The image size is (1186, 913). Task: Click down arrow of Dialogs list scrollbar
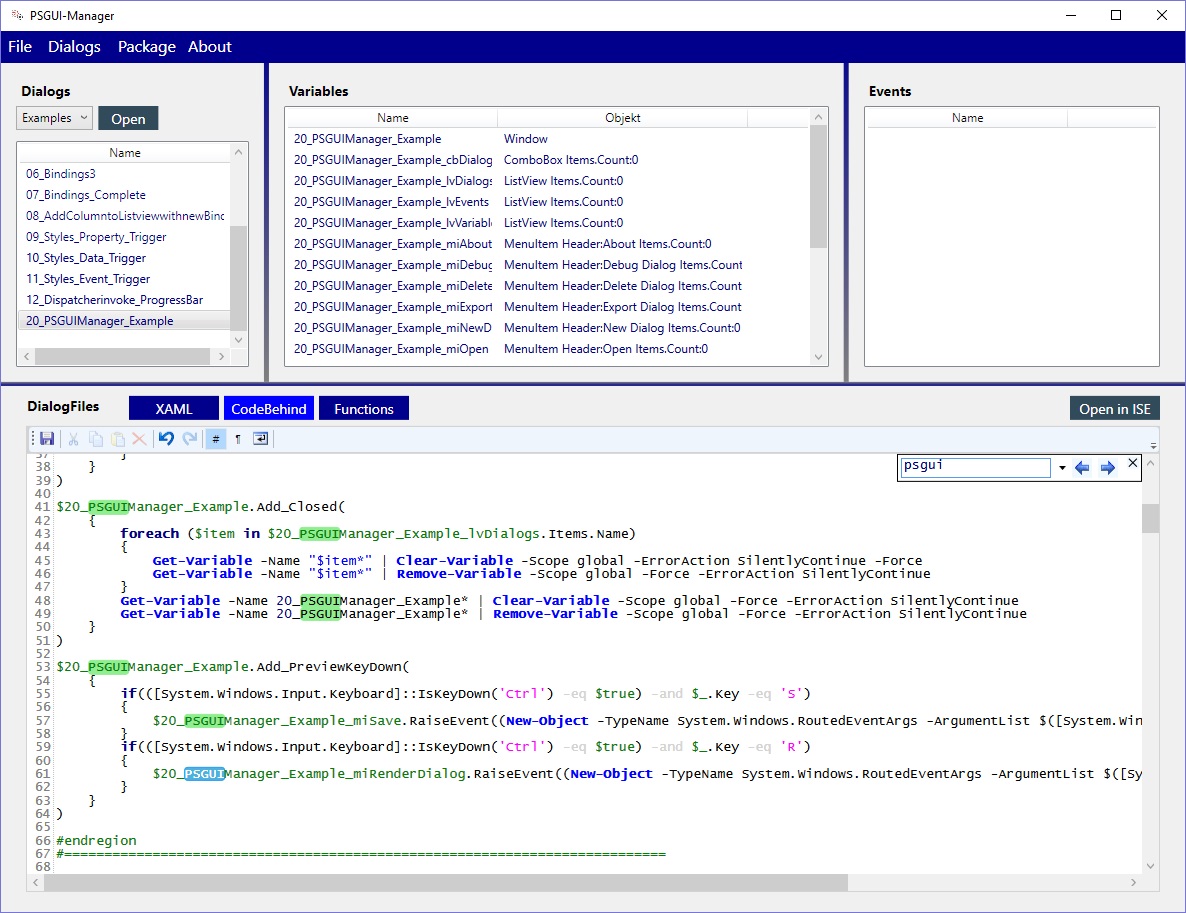[238, 340]
